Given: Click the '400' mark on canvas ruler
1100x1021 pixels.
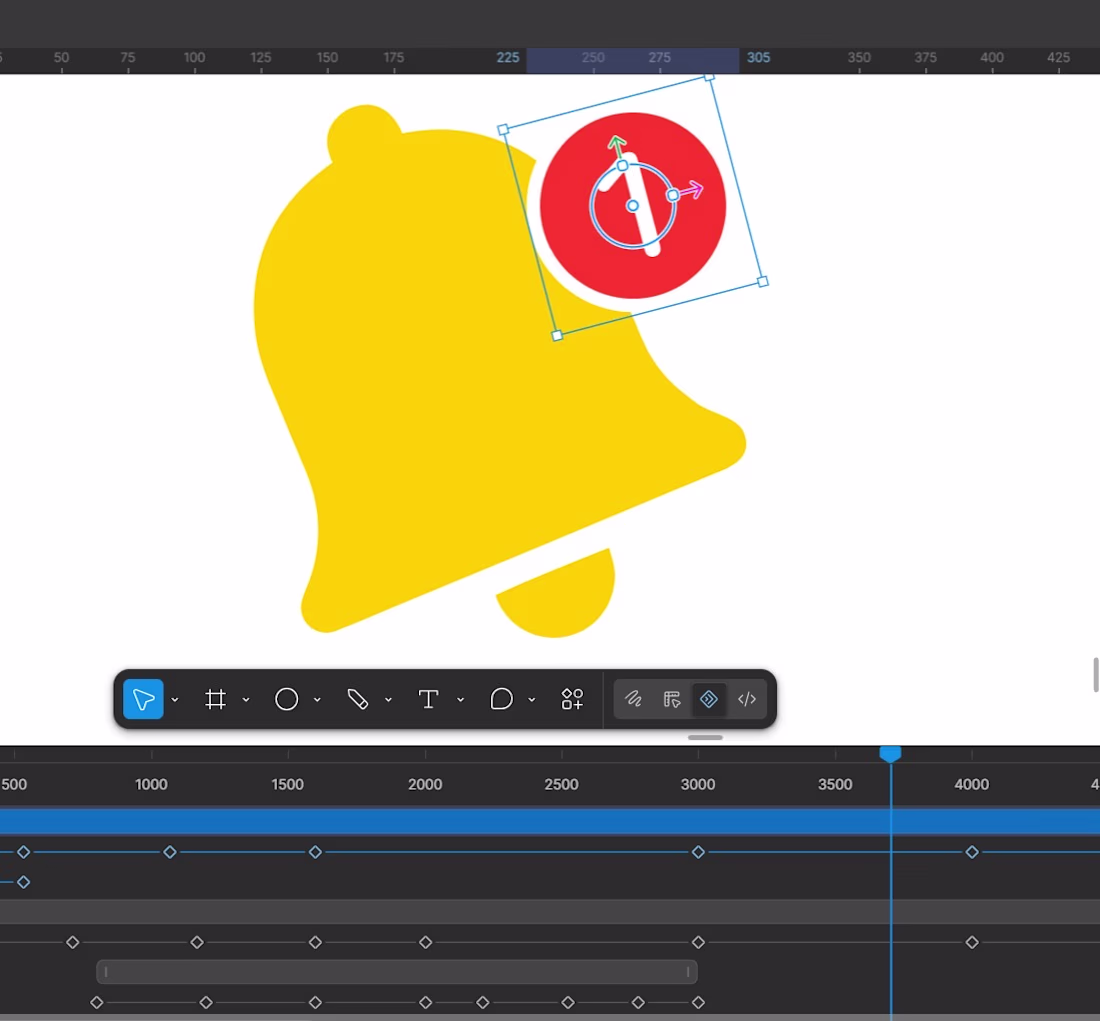Looking at the screenshot, I should (x=992, y=58).
